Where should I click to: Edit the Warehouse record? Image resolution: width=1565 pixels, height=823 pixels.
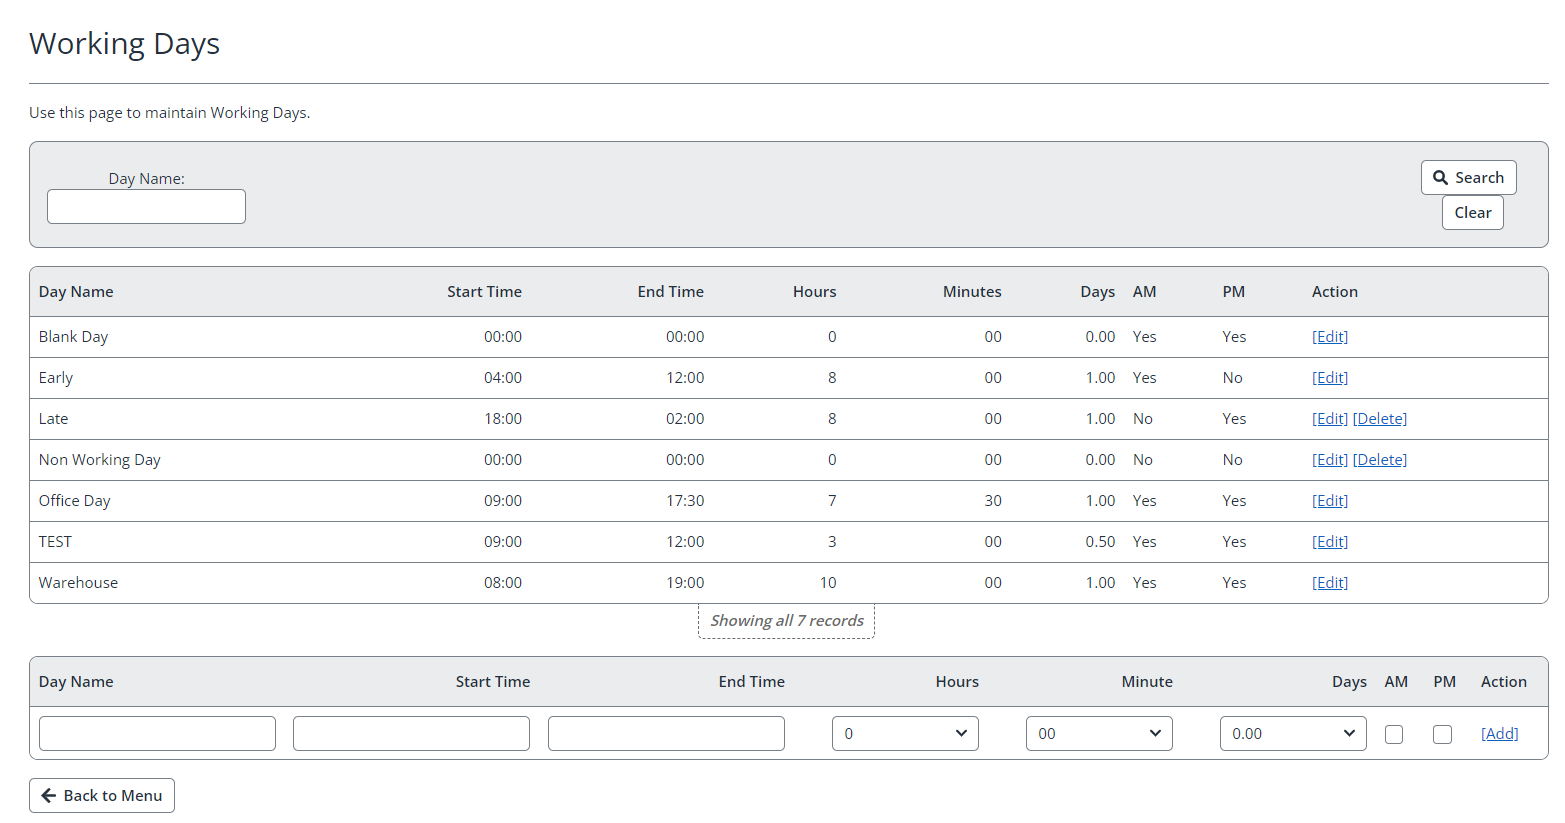click(1329, 583)
